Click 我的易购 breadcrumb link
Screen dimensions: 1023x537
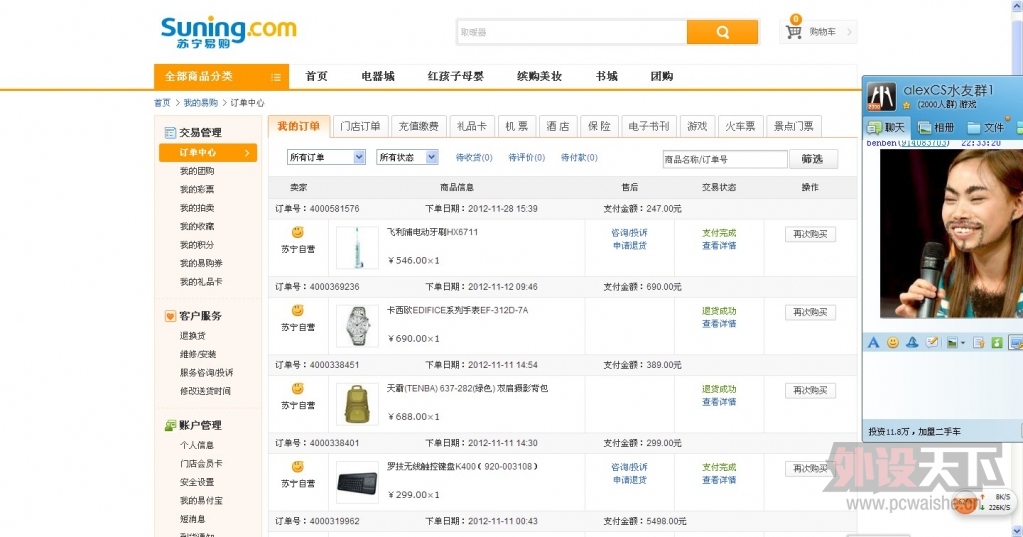pos(200,103)
